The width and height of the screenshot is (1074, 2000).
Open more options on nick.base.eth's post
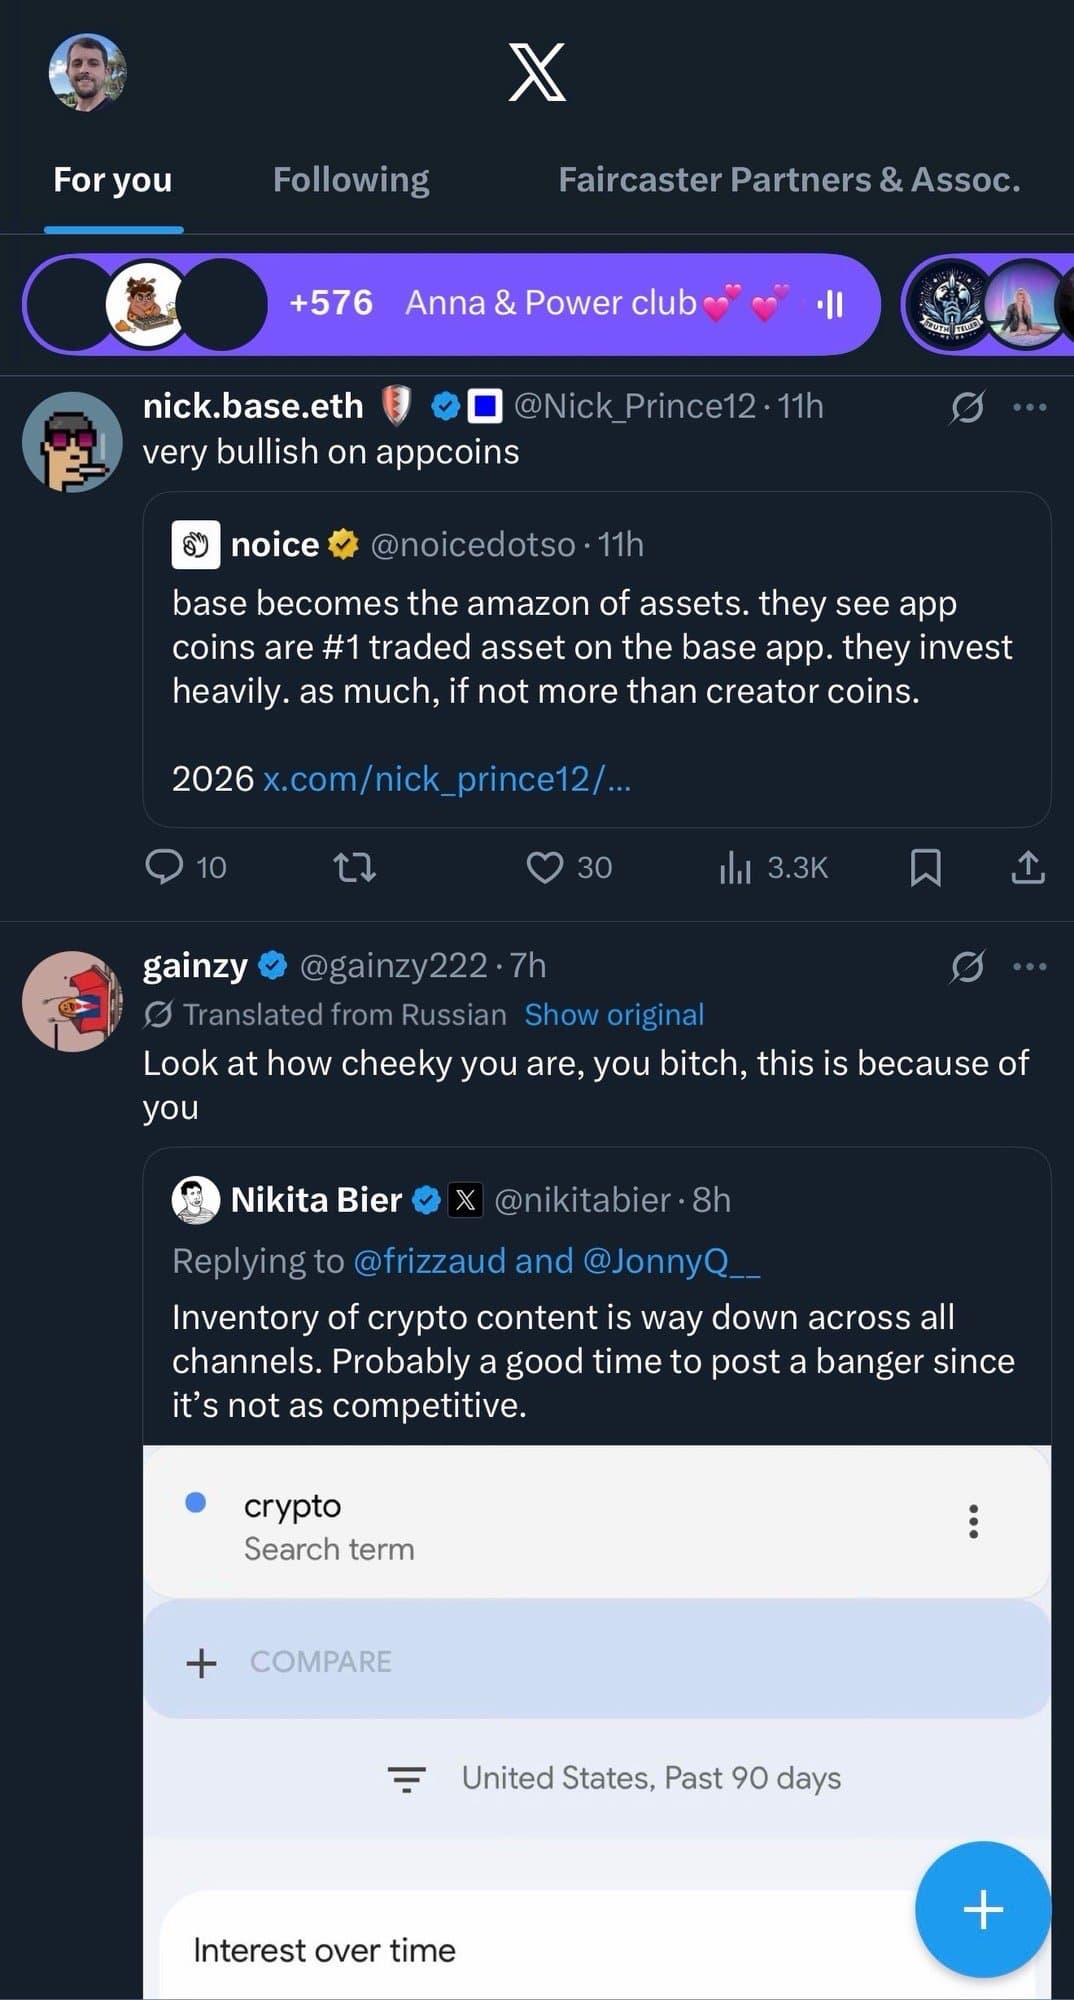coord(1028,406)
